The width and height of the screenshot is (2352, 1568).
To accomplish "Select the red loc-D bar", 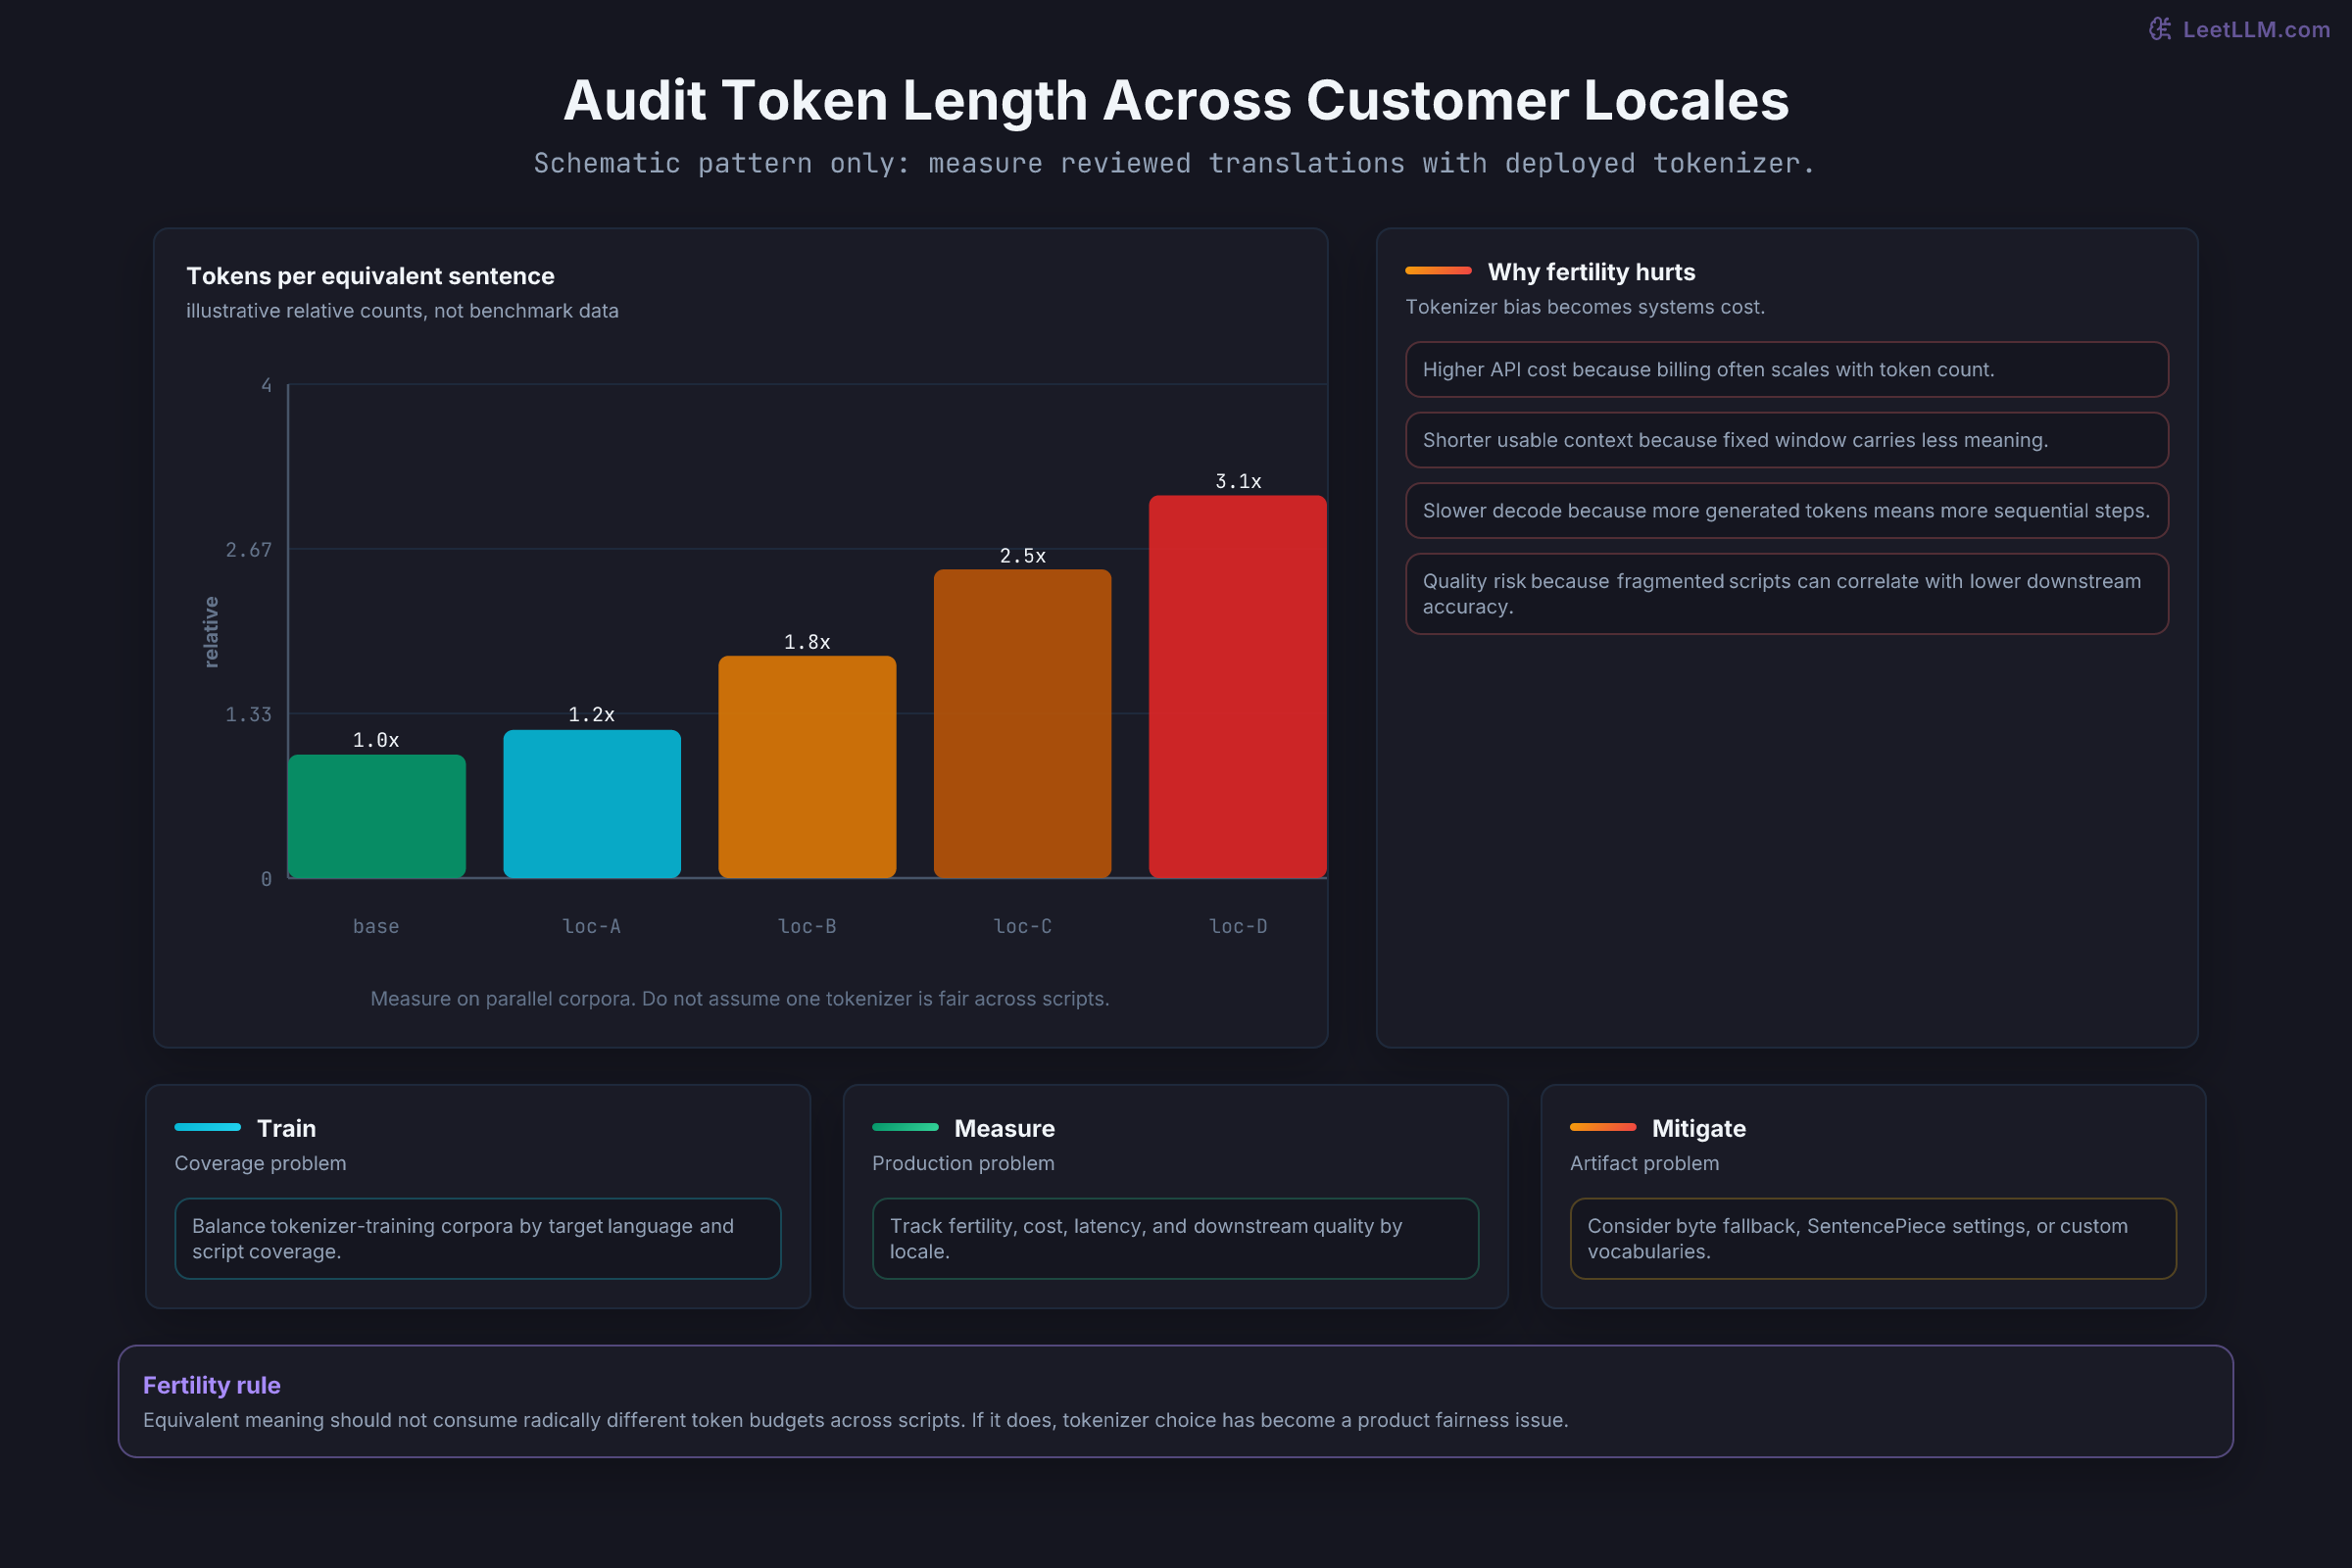I will (x=1238, y=687).
